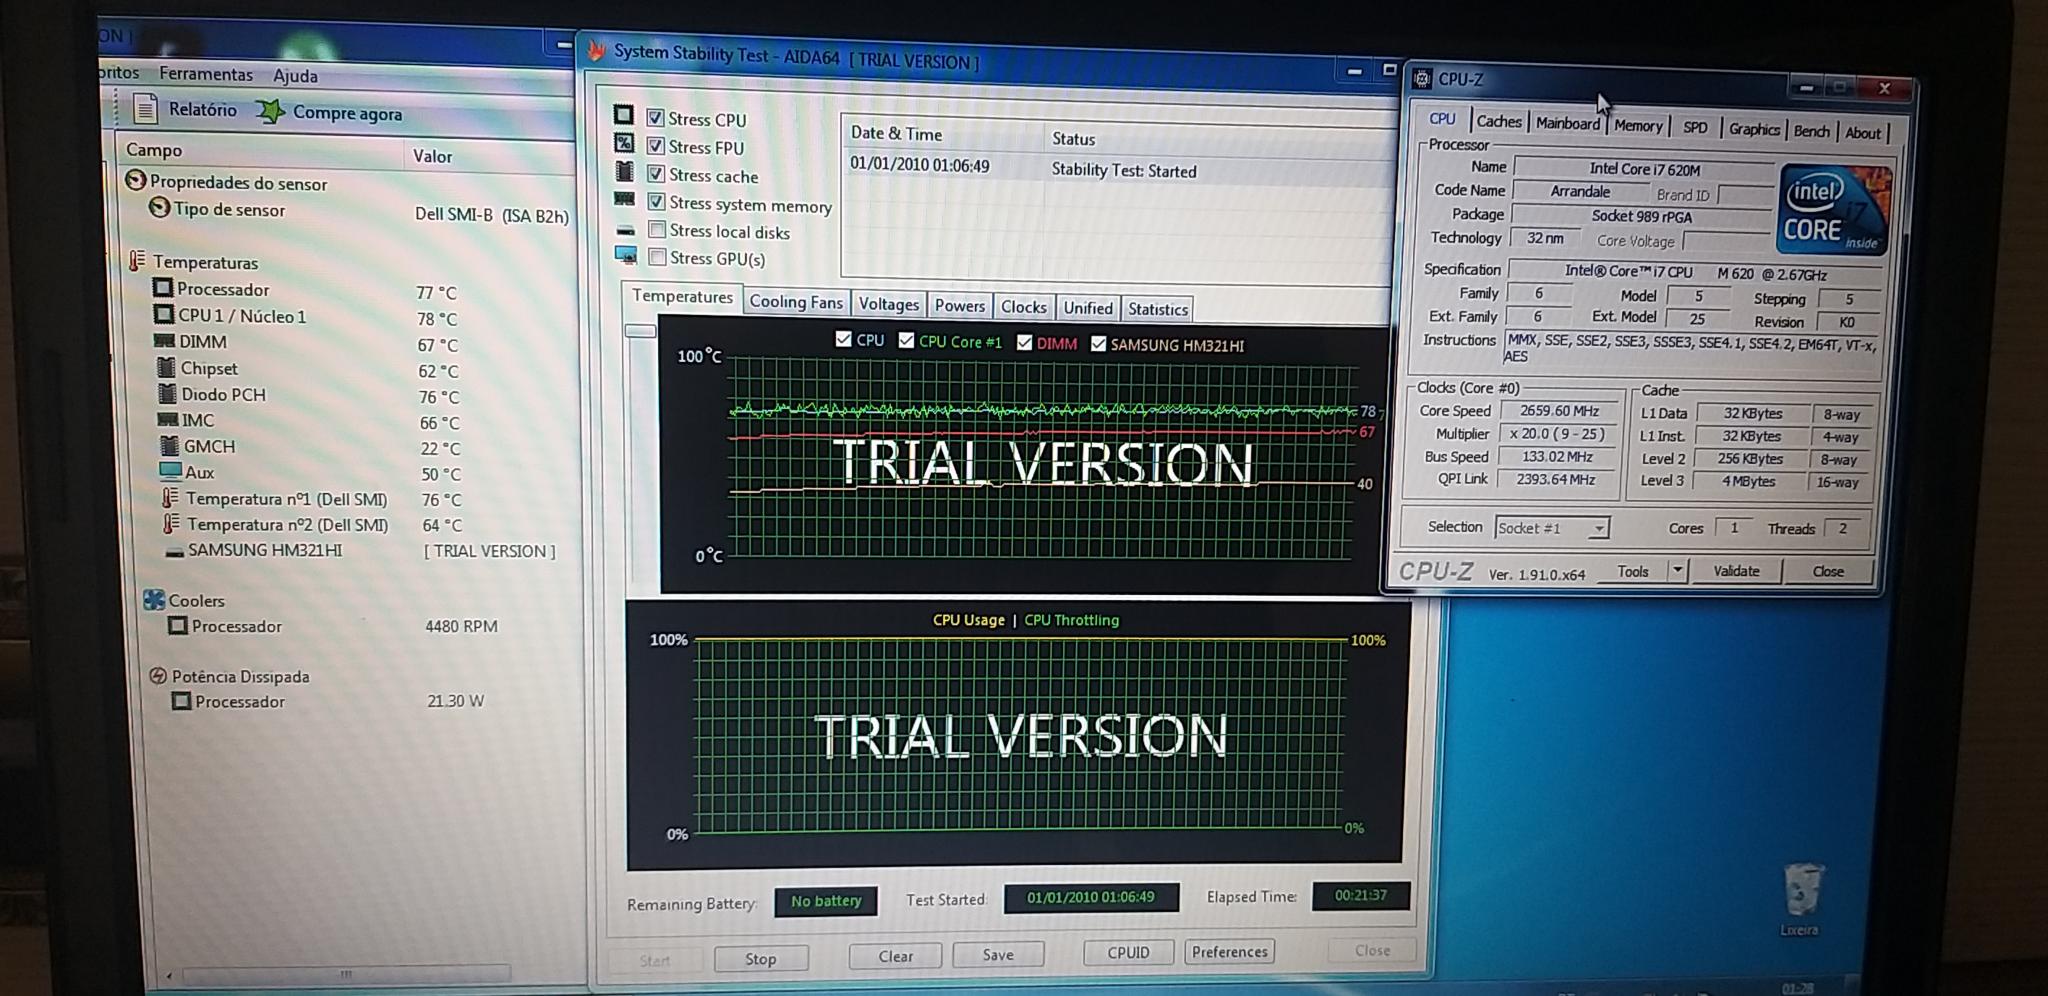Screen dimensions: 2048x996
Task: Open CPU-Z Graphics tab
Action: tap(1755, 129)
